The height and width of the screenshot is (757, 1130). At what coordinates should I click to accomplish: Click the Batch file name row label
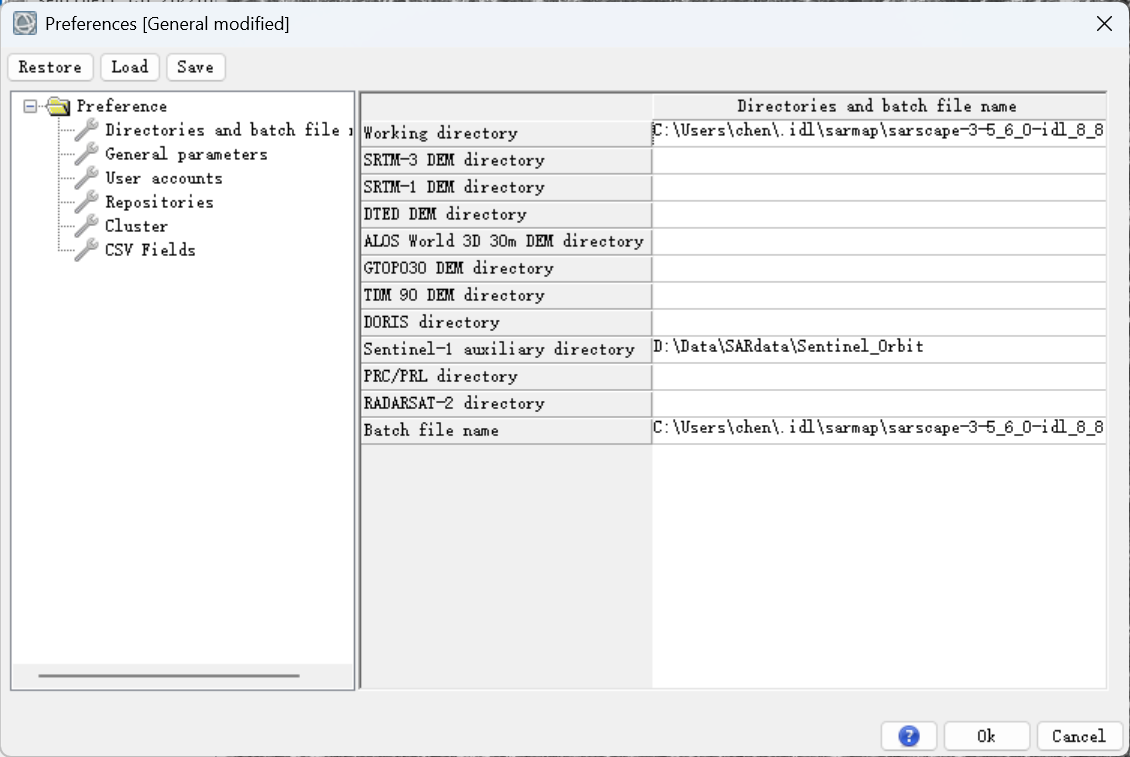506,430
